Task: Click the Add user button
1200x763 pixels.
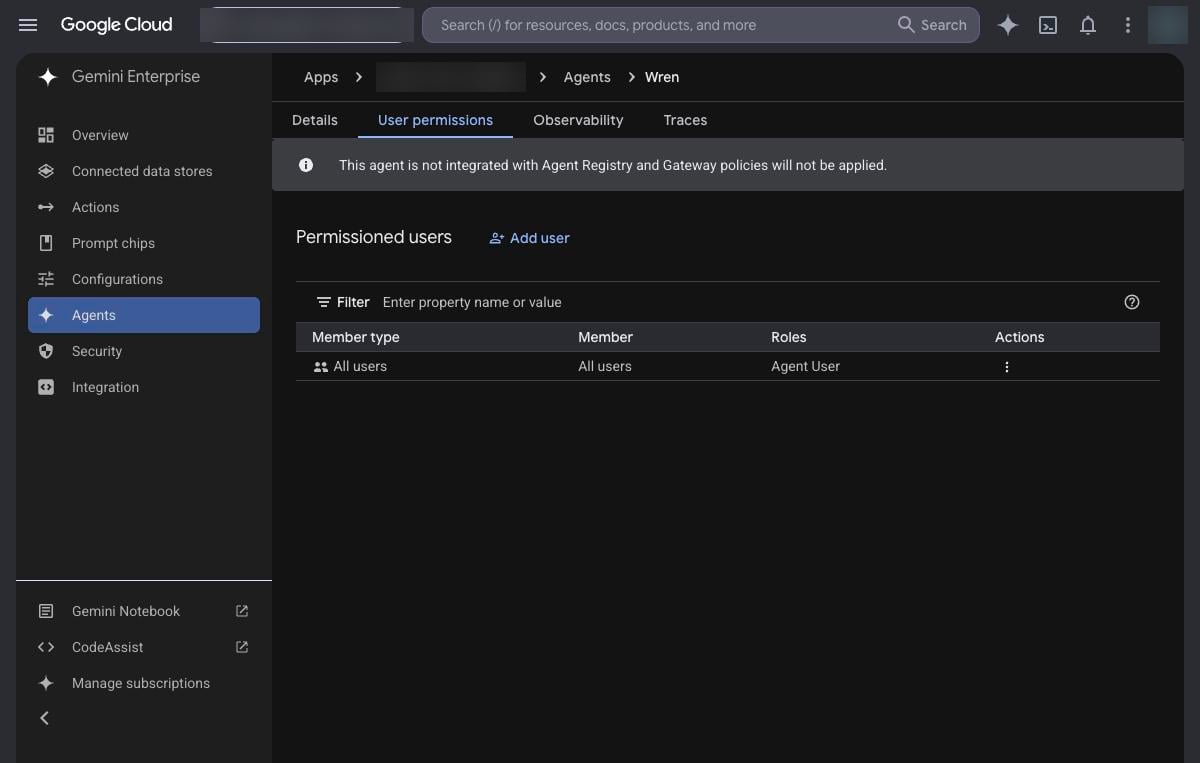Action: (529, 238)
